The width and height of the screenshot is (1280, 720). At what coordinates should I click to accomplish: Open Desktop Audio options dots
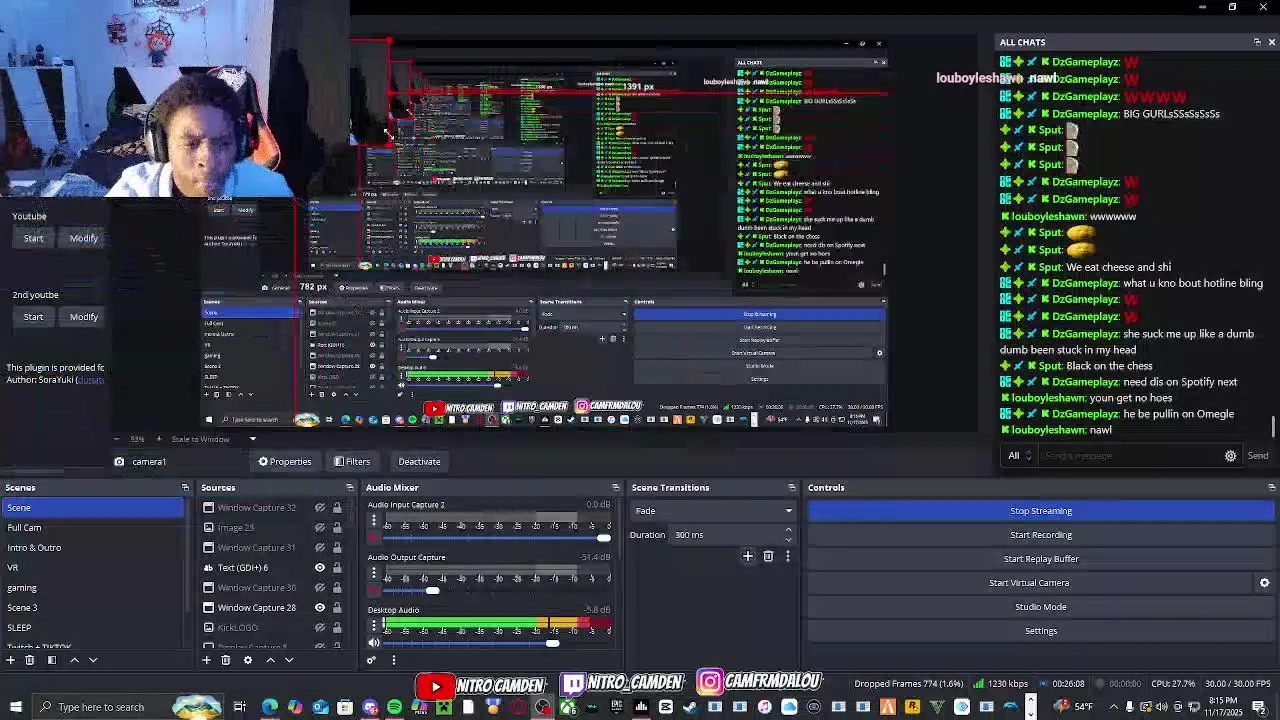click(x=374, y=626)
